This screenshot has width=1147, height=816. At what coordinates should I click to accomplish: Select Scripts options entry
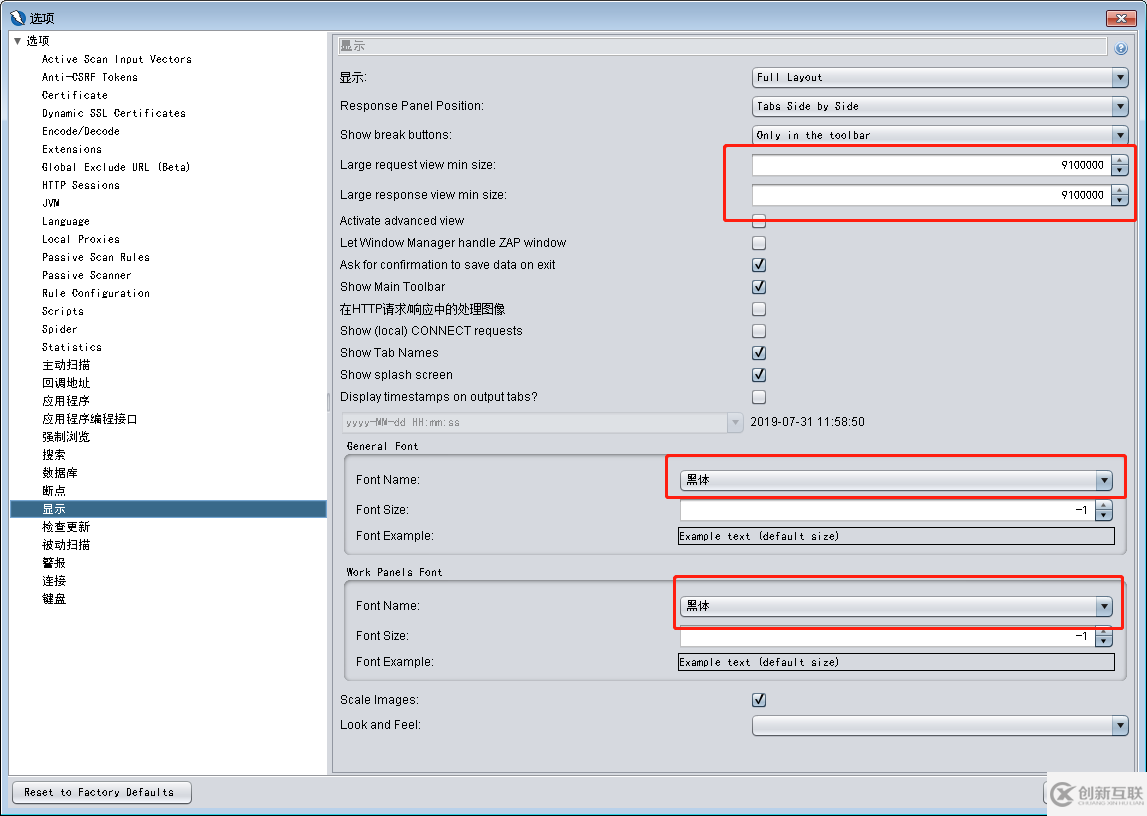pyautogui.click(x=63, y=311)
